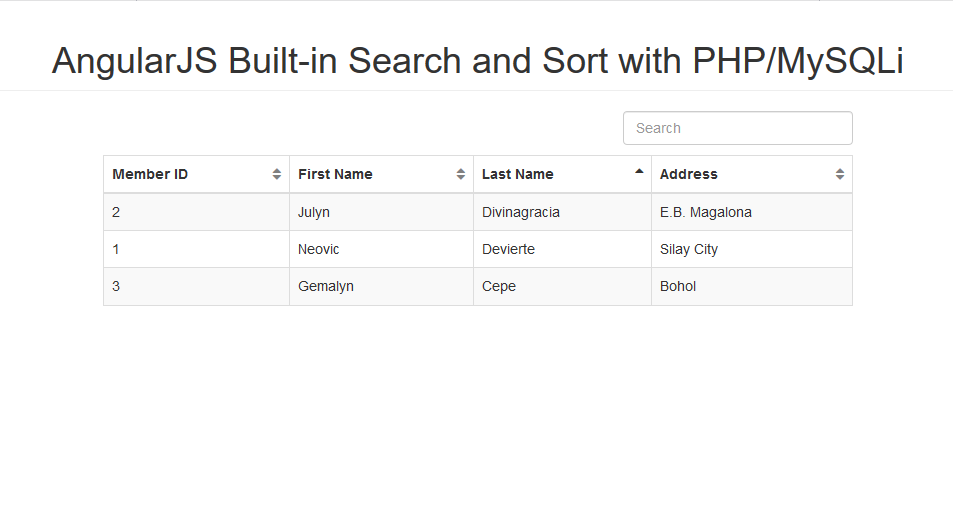Reverse the Last Name column sorting

(562, 174)
